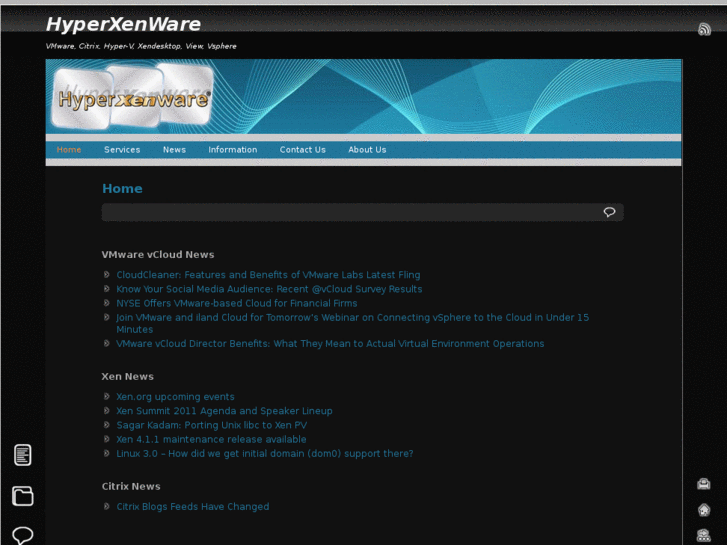Click the printer icon at right edge
727x545 pixels.
[704, 484]
